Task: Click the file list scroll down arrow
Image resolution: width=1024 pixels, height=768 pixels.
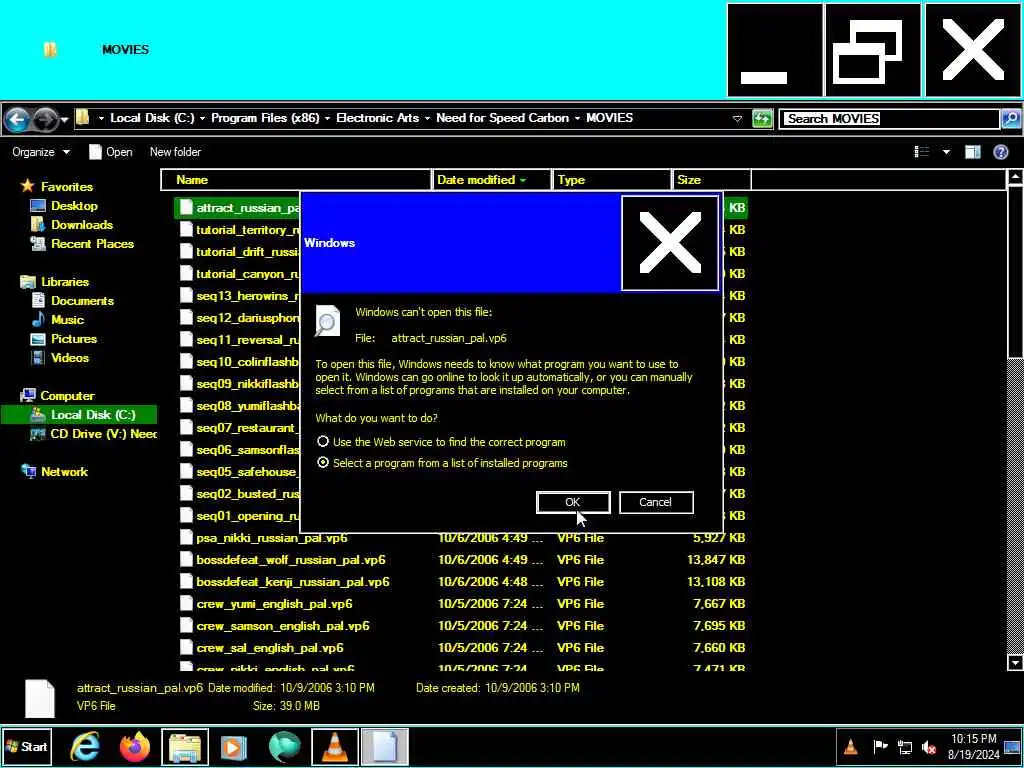Action: coord(1015,663)
